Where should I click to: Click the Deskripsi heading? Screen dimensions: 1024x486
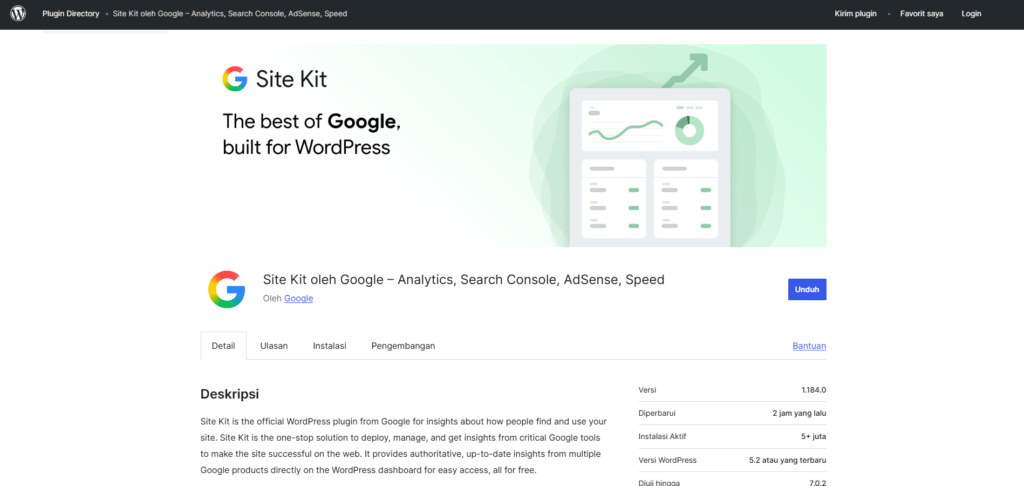[x=230, y=395]
